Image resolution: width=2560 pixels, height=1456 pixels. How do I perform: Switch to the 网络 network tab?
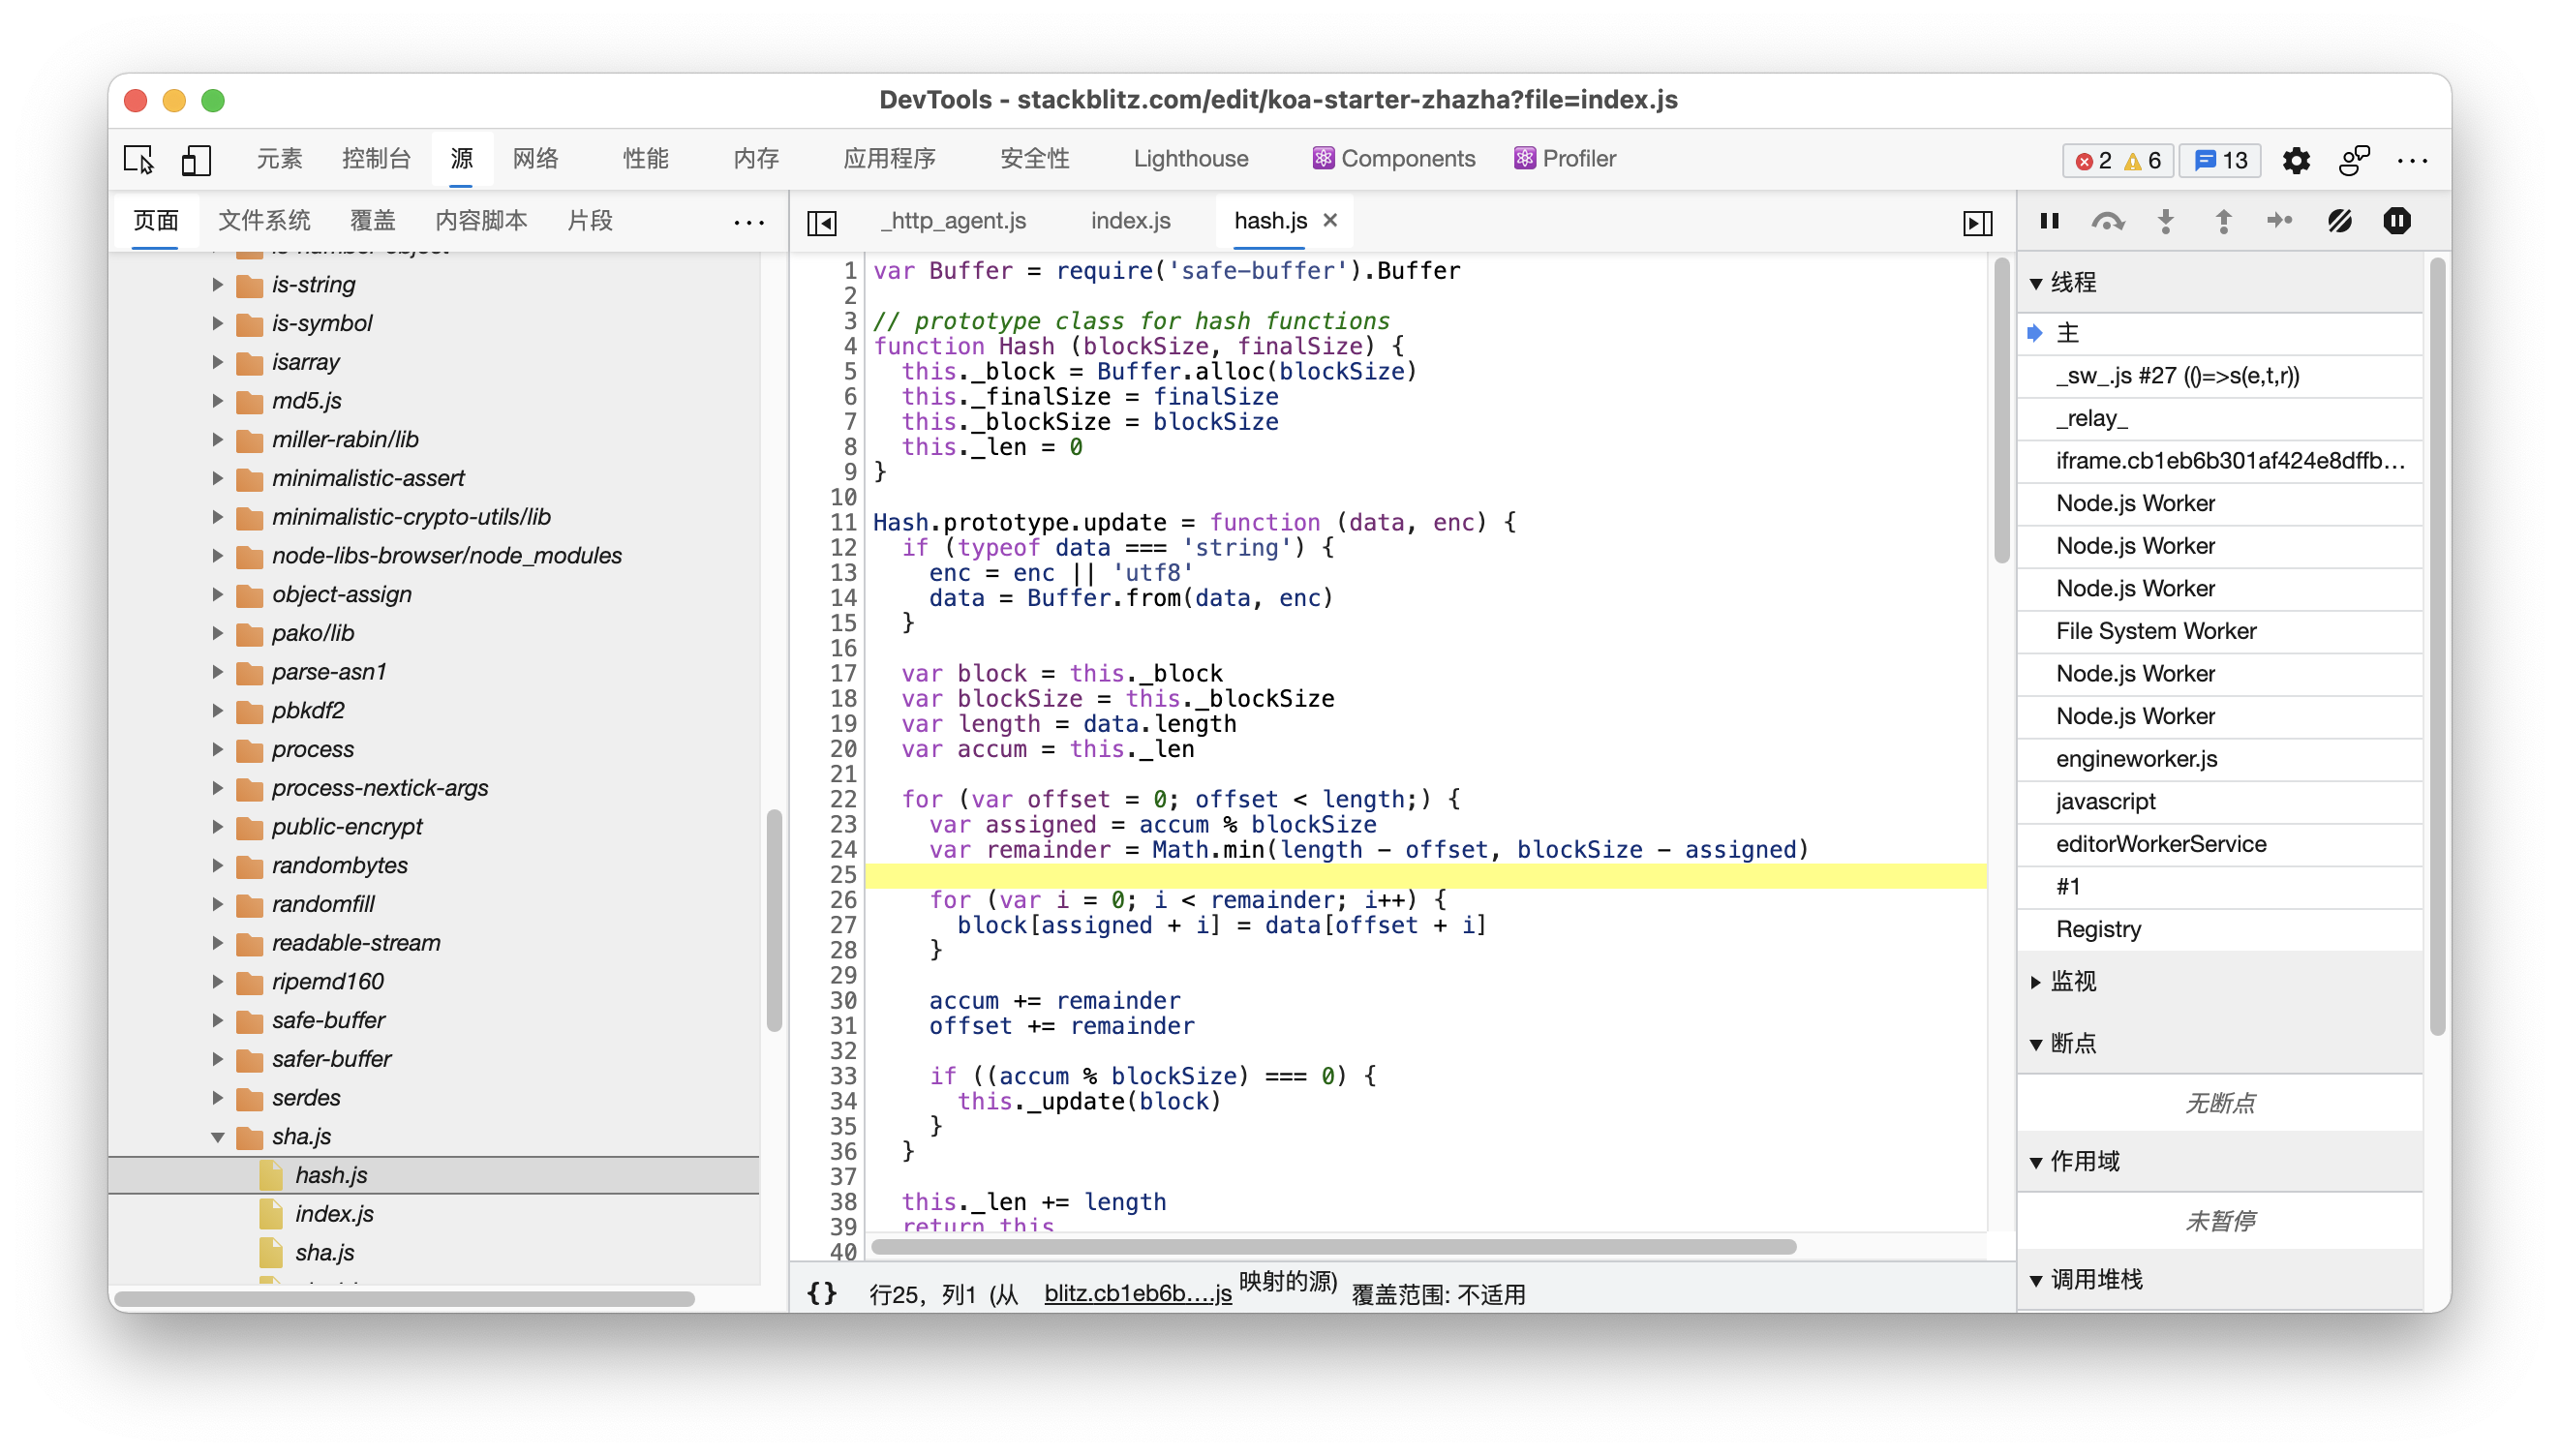point(535,158)
